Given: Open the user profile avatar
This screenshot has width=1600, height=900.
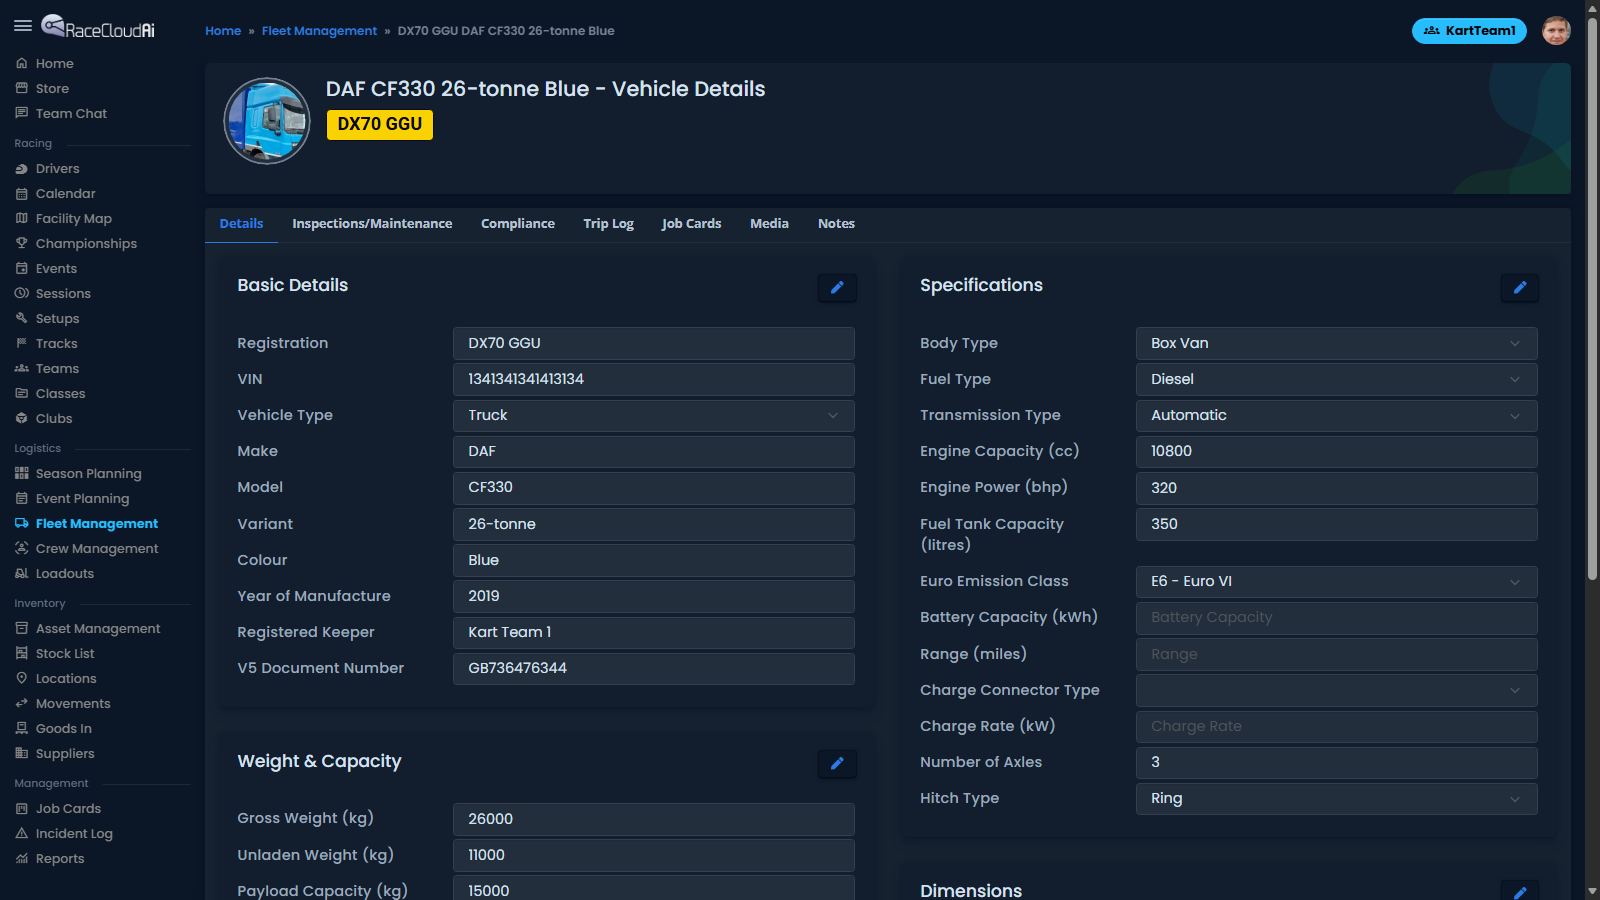Looking at the screenshot, I should pyautogui.click(x=1556, y=30).
